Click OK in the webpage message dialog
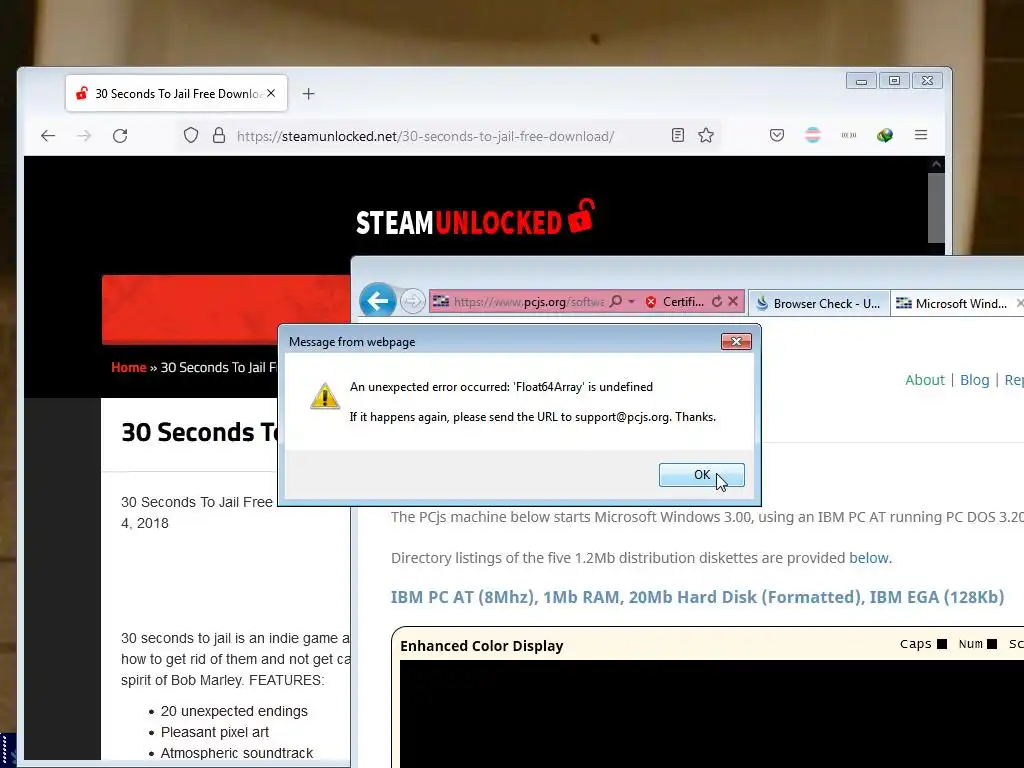Image resolution: width=1024 pixels, height=768 pixels. [701, 475]
